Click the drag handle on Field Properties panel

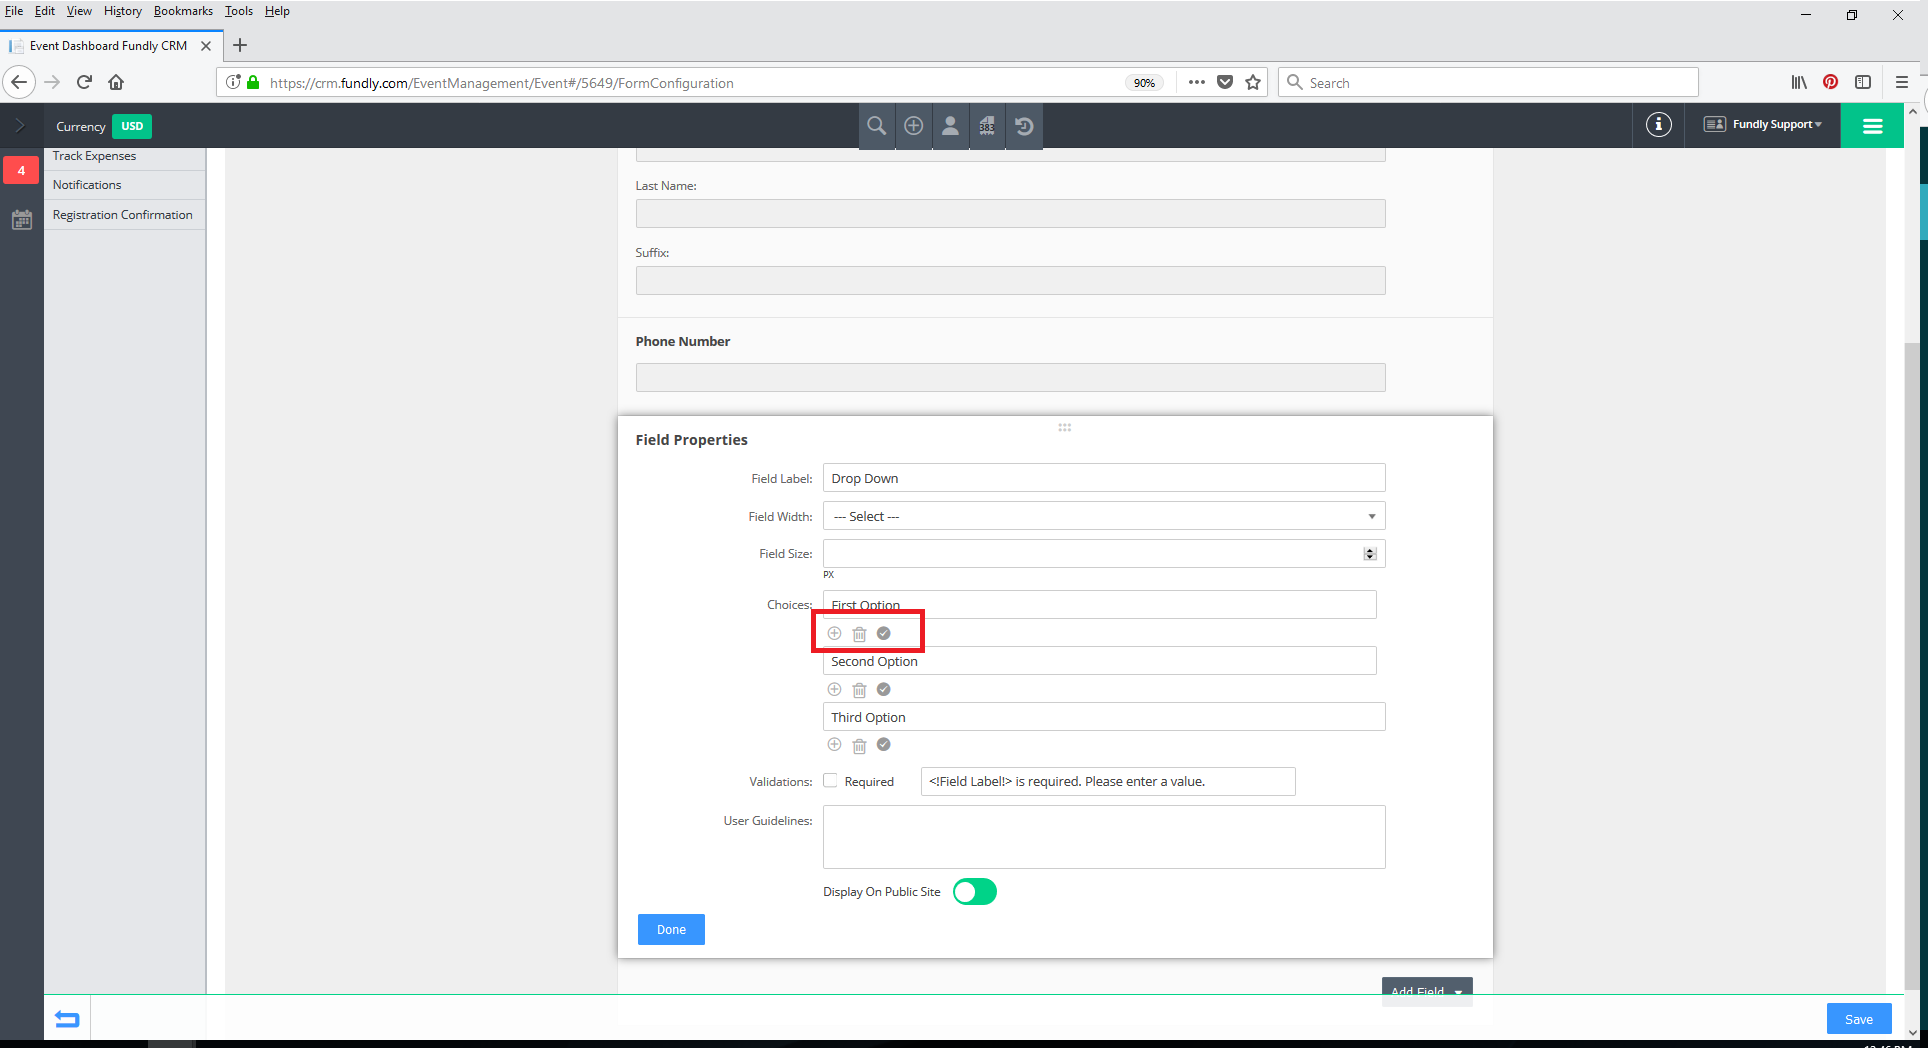[x=1065, y=428]
